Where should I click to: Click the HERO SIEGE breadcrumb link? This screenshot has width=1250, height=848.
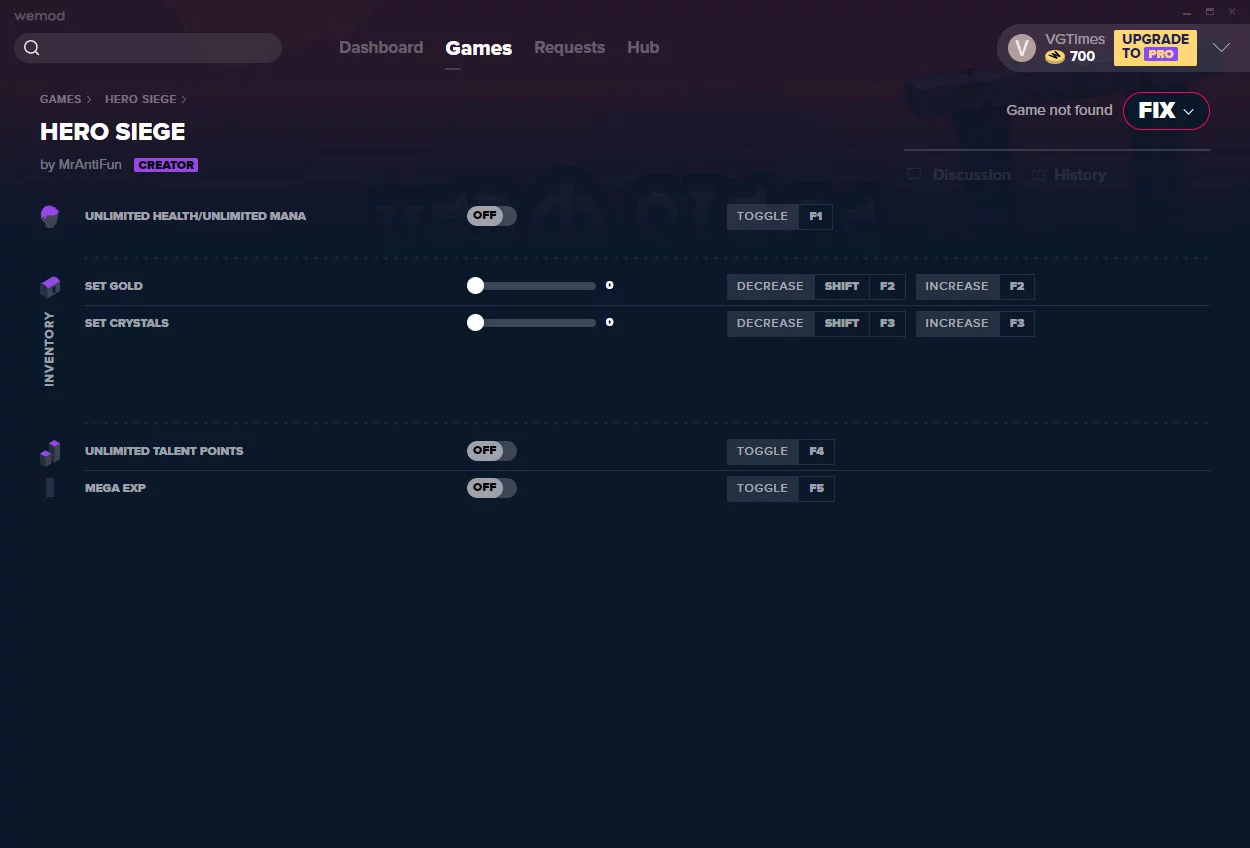tap(140, 99)
